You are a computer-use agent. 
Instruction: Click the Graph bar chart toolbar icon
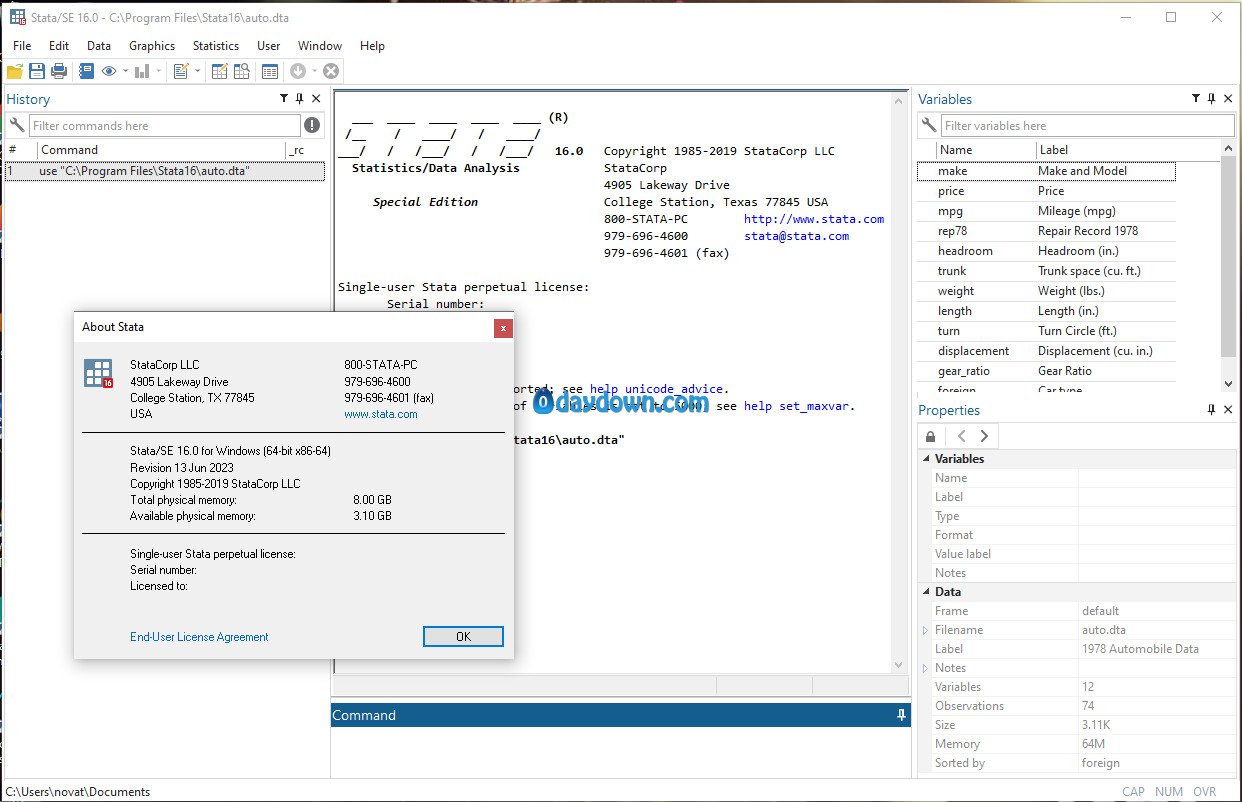pos(141,71)
